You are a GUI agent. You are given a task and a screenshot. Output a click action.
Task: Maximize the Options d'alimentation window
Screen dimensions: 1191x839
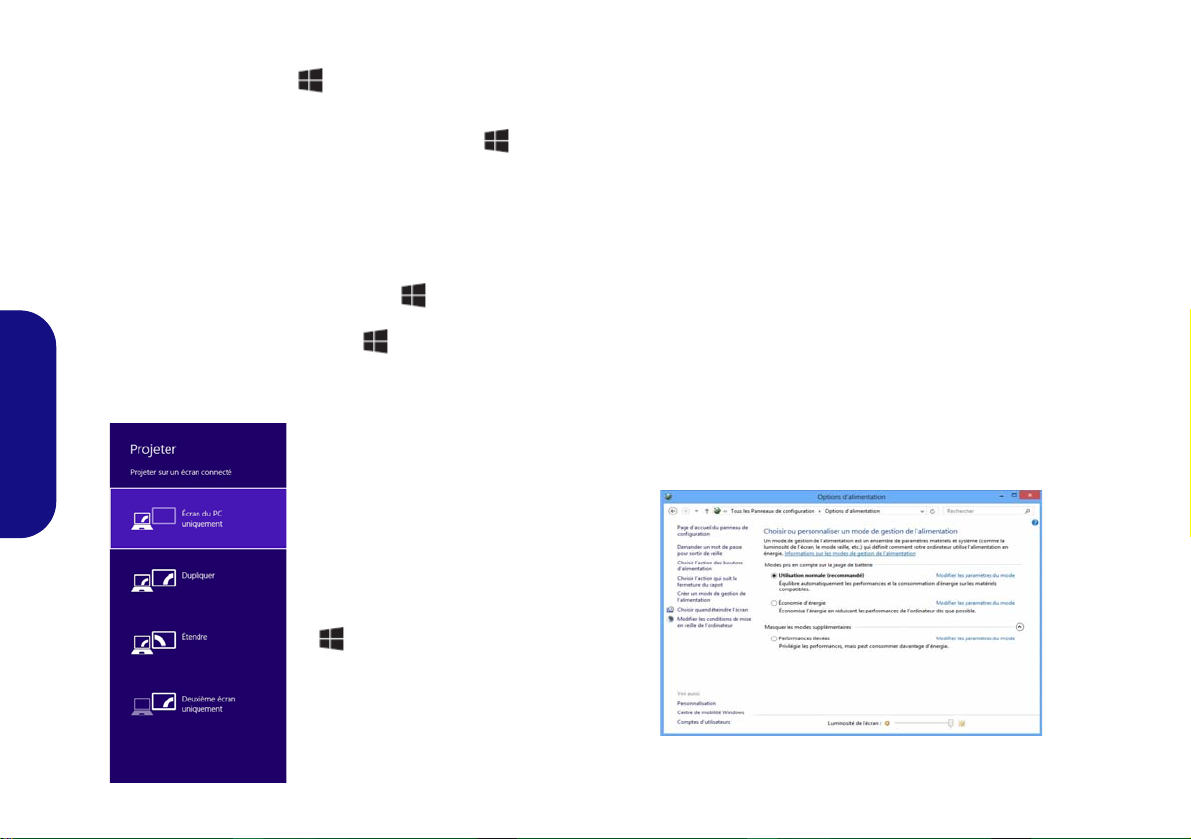coord(1014,495)
